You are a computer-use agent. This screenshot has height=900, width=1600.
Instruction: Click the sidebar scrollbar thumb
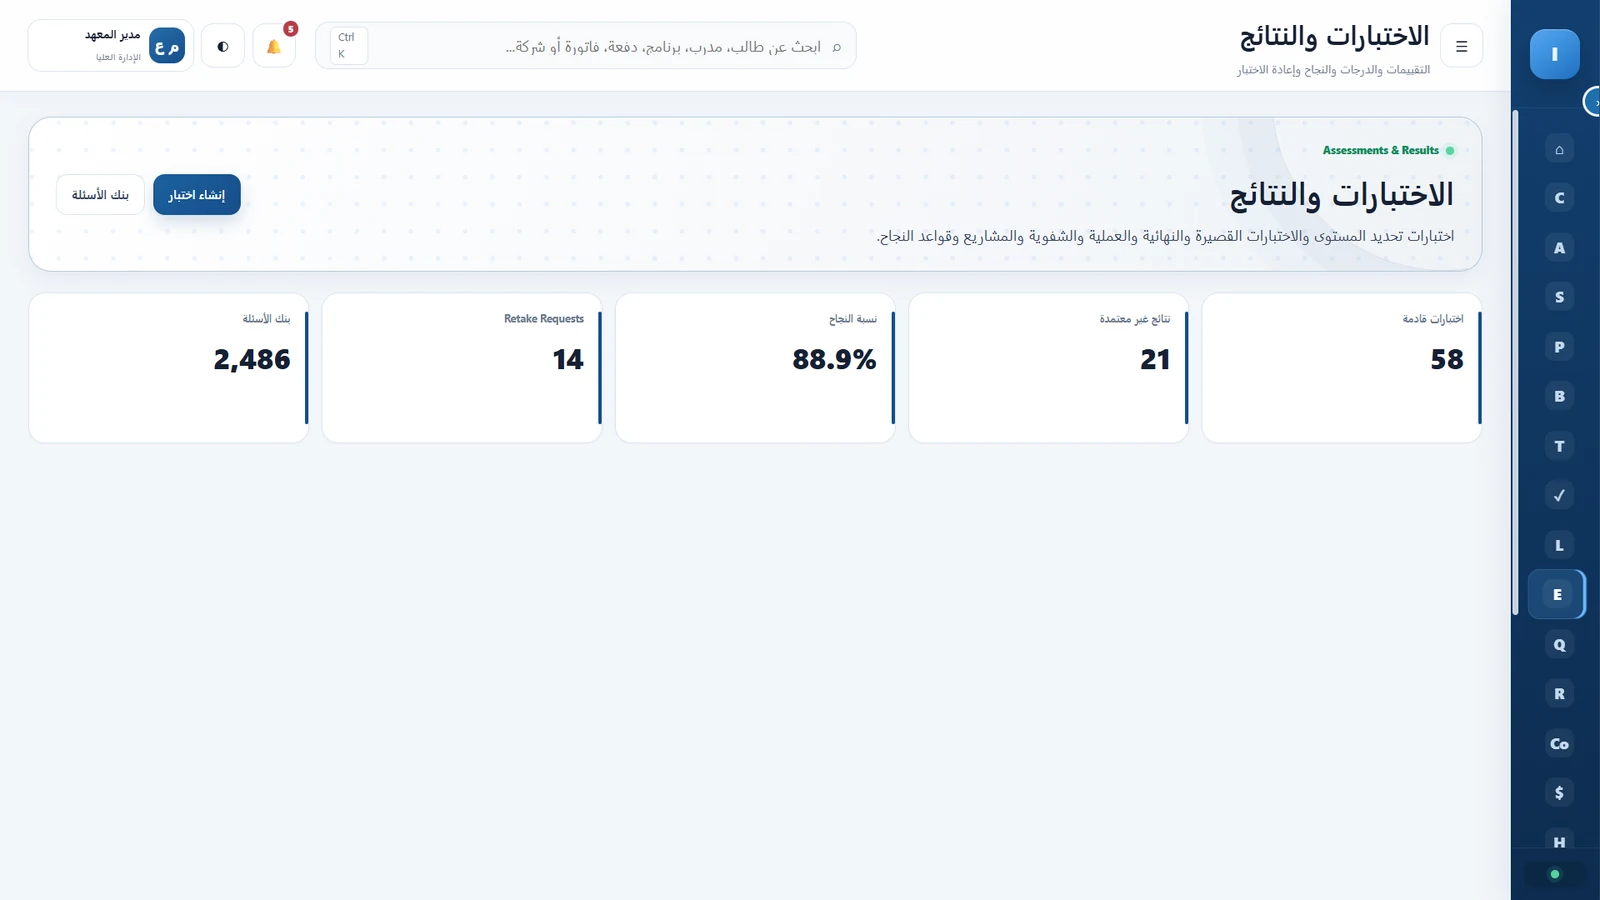[1516, 363]
